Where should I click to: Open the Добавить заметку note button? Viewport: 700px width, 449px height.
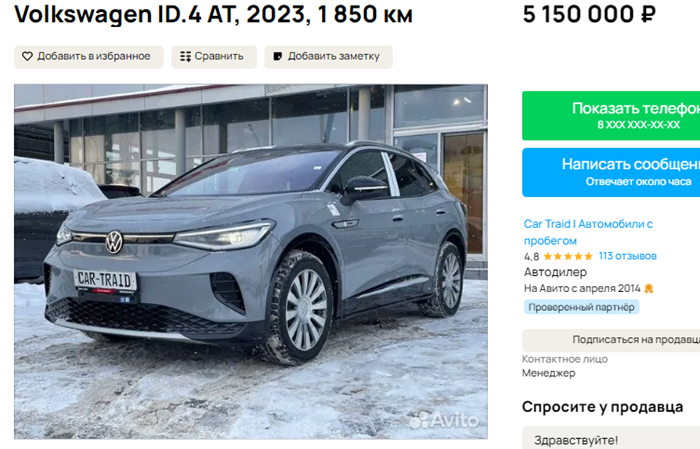pyautogui.click(x=328, y=57)
